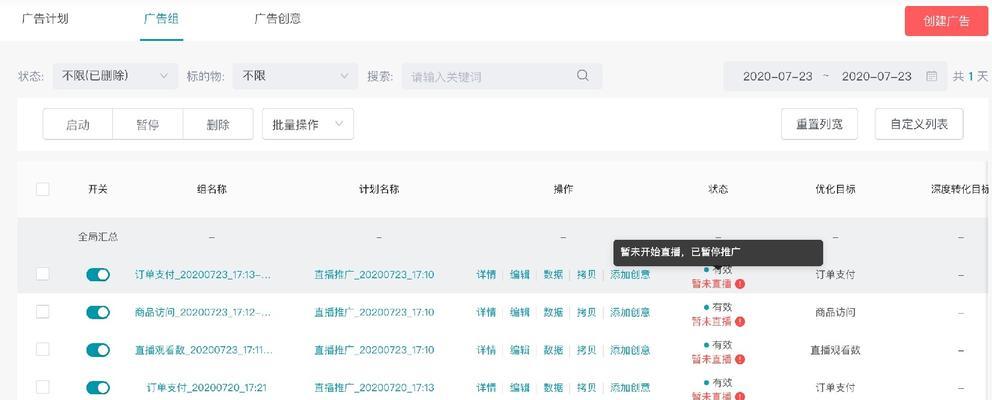
Task: Click 添加创意 in 订单支付_20200723 row
Action: 630,274
